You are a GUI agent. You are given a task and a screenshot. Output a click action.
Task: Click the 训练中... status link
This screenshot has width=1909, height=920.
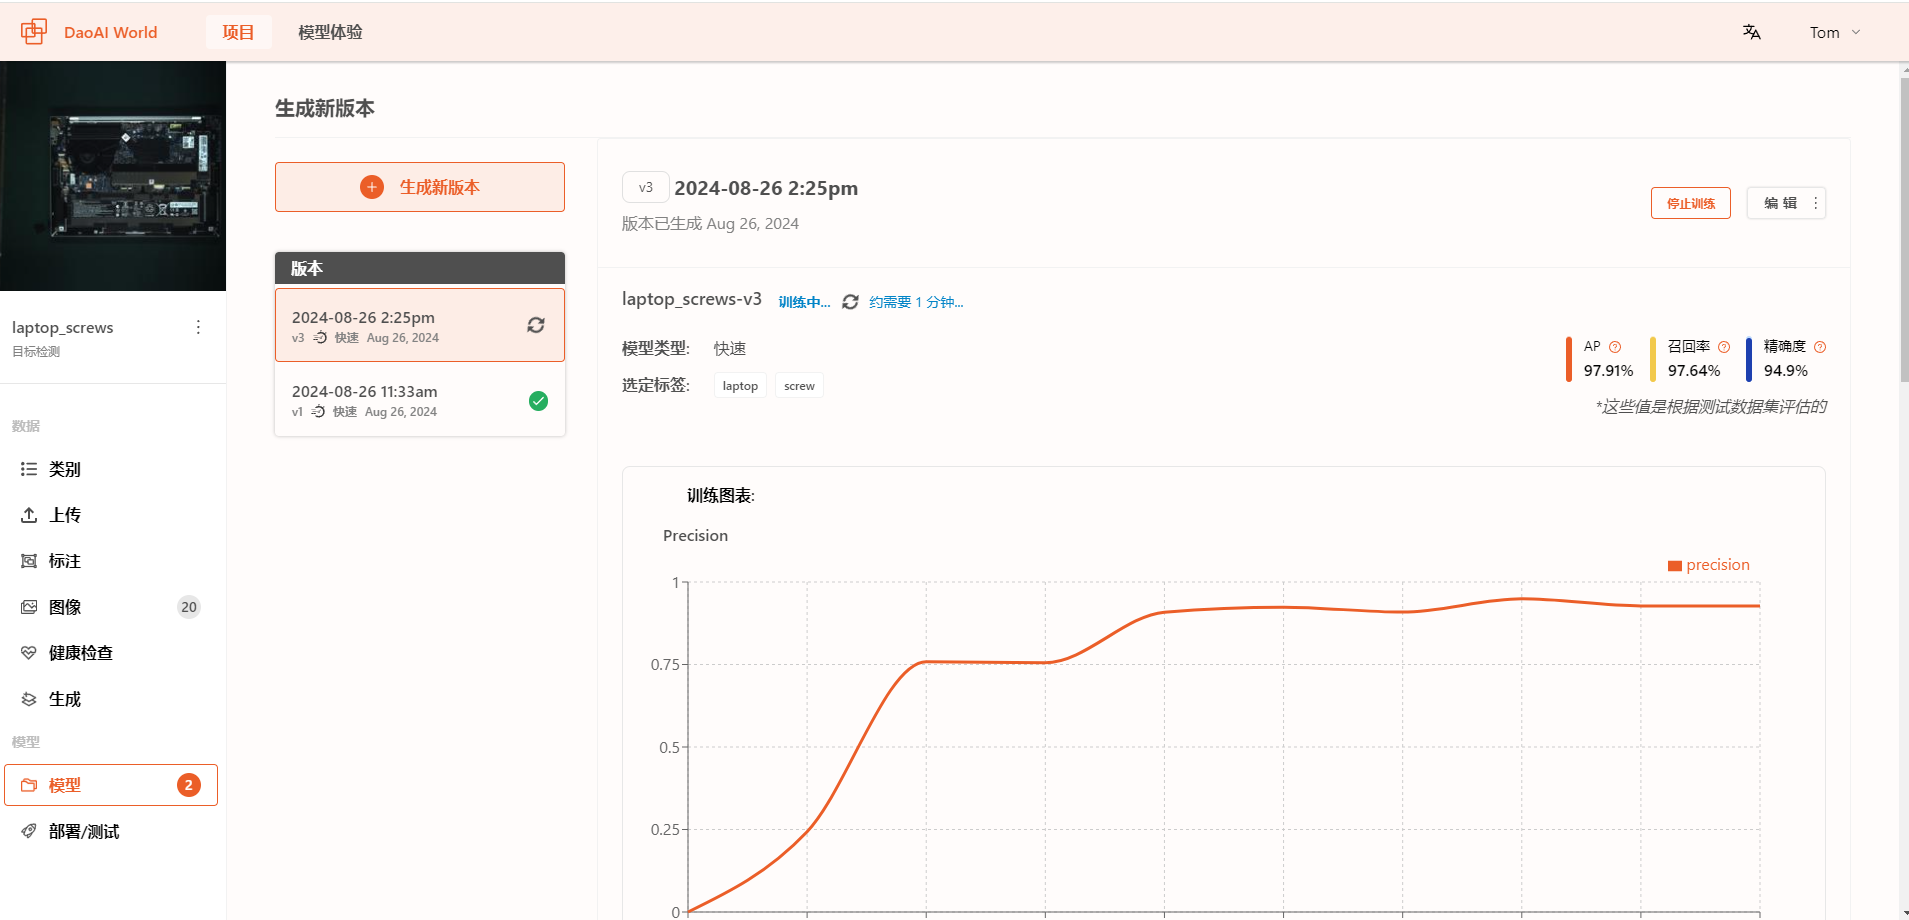[x=804, y=302]
